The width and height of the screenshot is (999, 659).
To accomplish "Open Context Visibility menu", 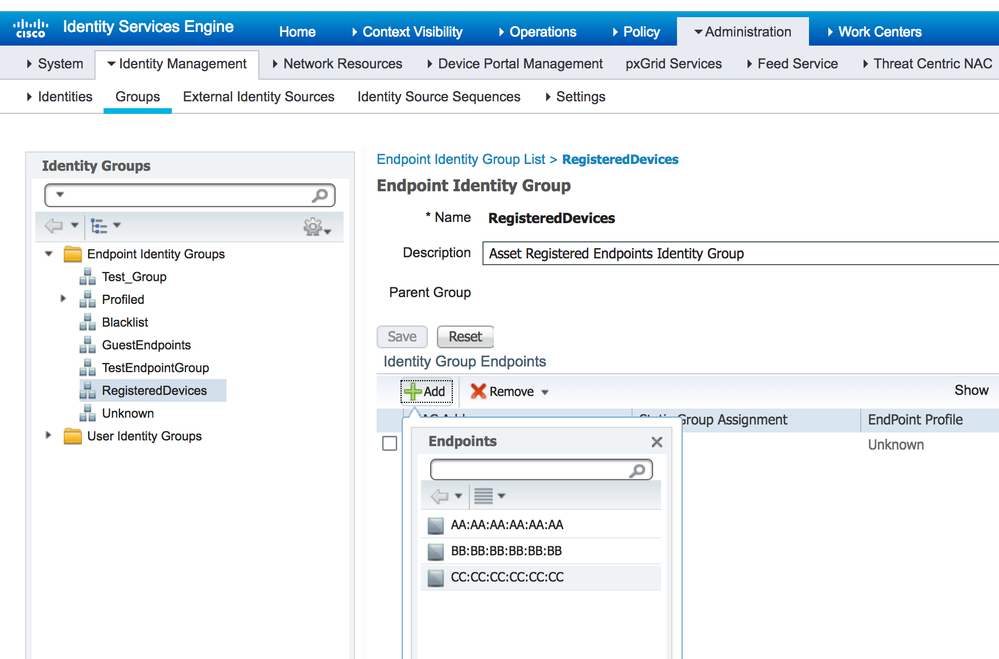I will (x=407, y=32).
